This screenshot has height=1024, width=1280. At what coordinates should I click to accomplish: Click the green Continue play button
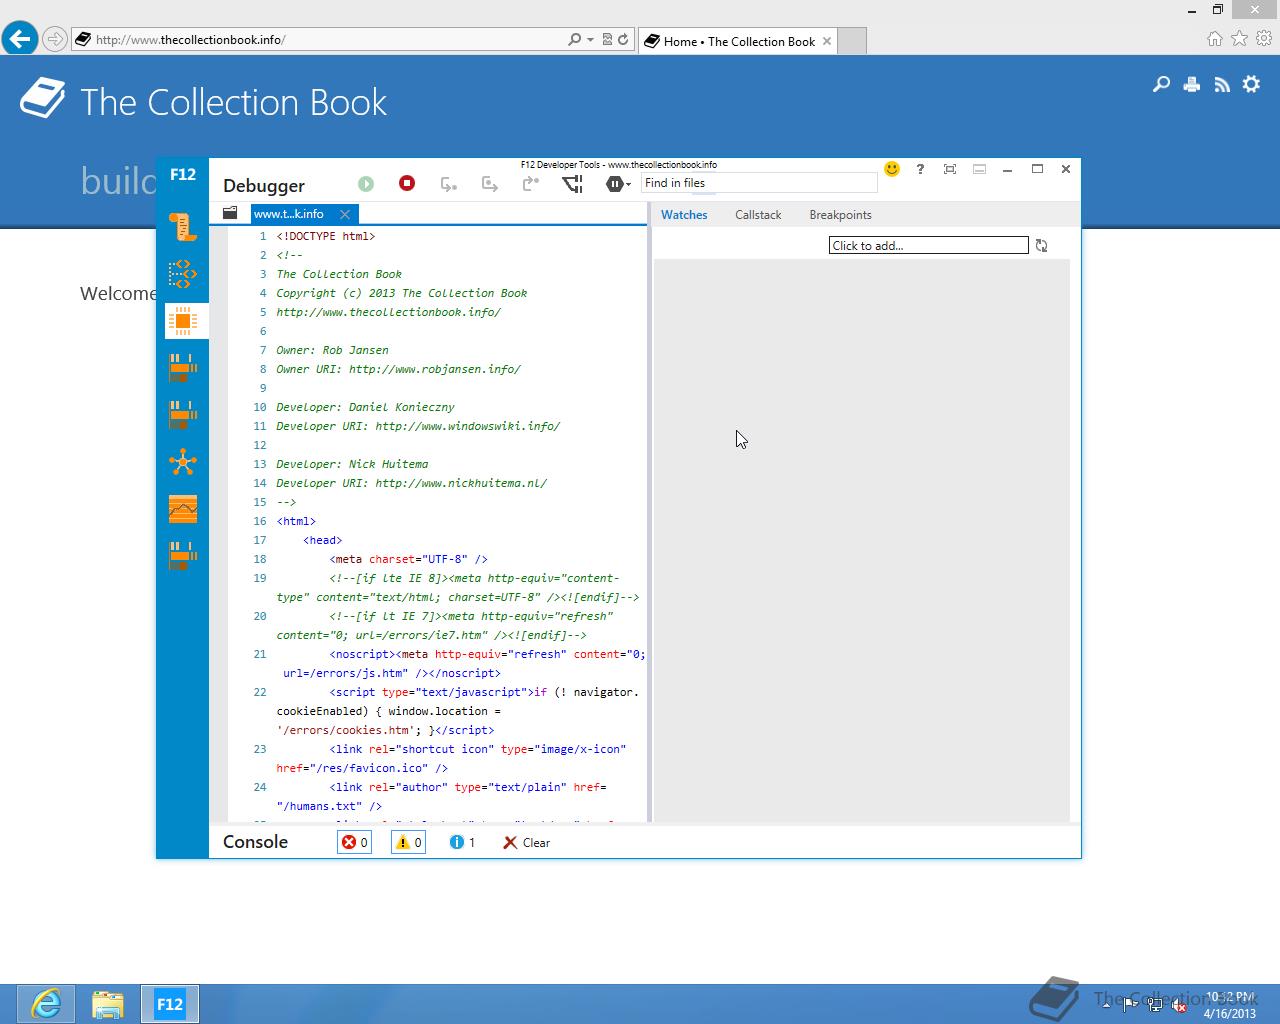pyautogui.click(x=366, y=184)
